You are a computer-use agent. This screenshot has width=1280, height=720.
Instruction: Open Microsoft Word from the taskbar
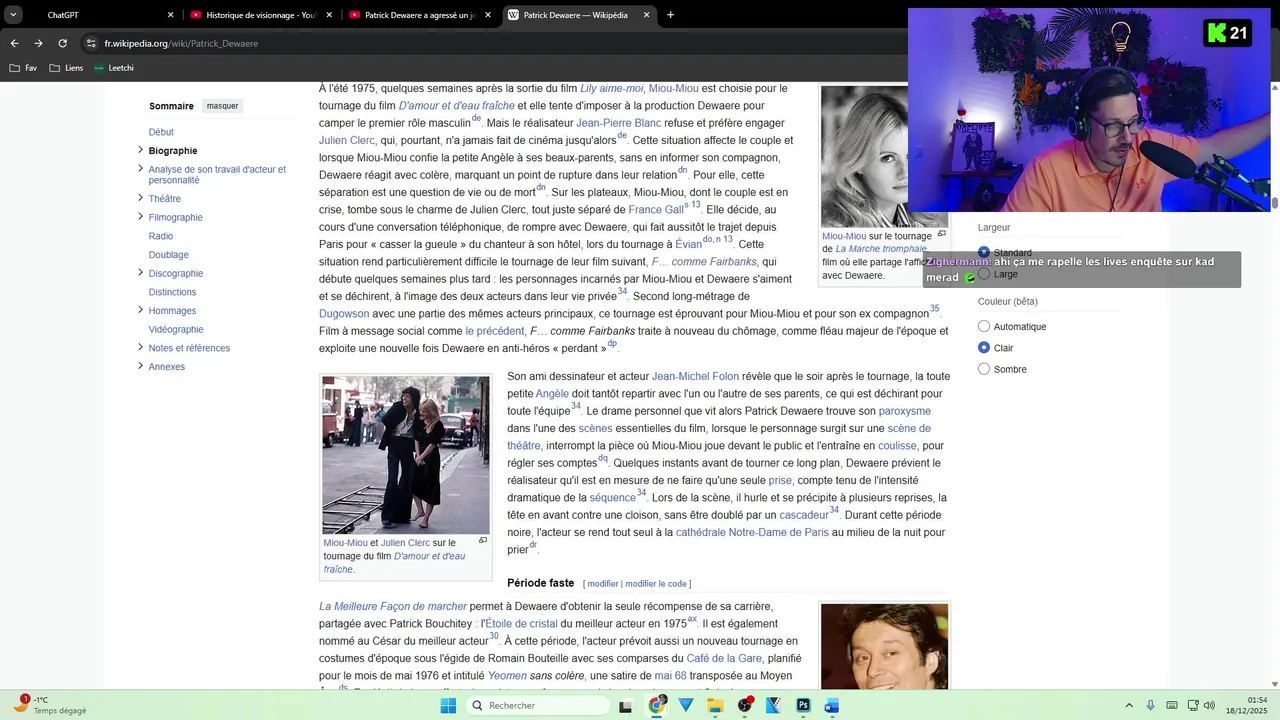(x=832, y=705)
